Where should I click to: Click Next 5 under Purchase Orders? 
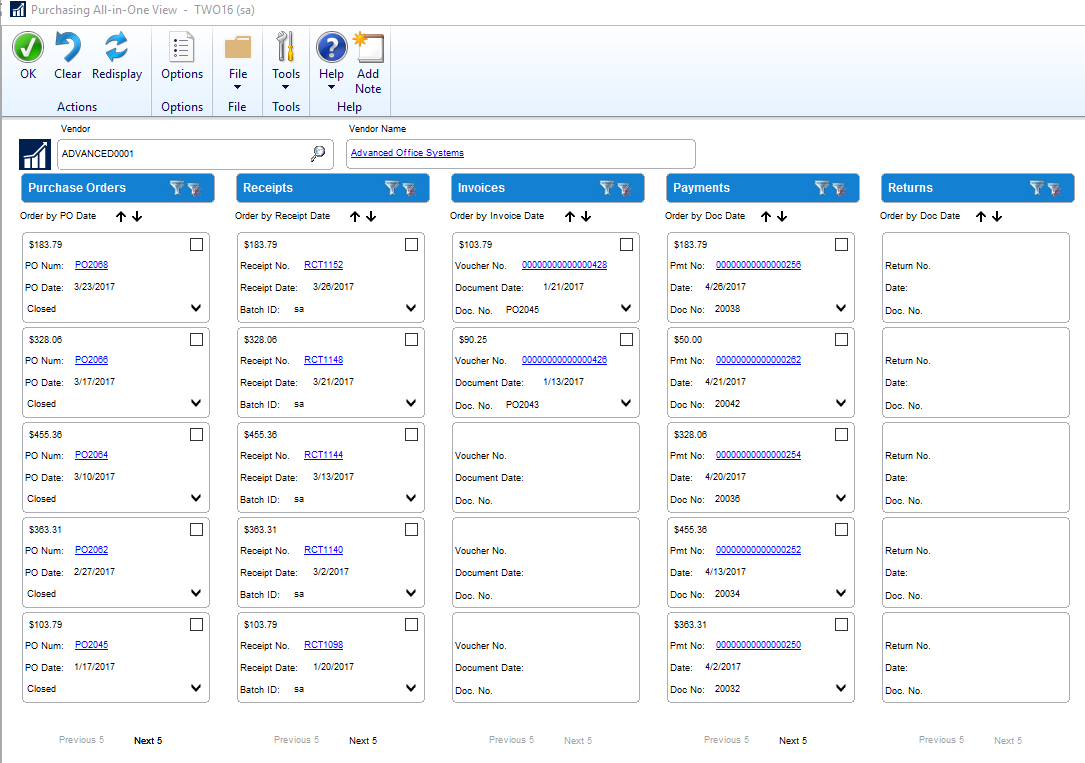click(x=148, y=741)
